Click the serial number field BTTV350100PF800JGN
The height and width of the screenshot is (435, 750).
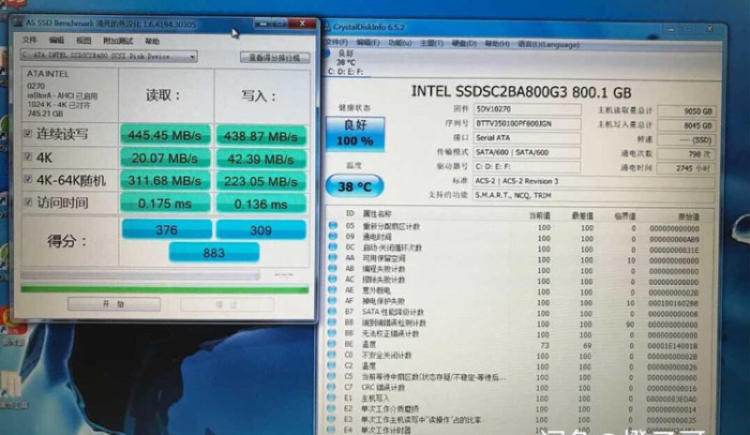click(527, 123)
